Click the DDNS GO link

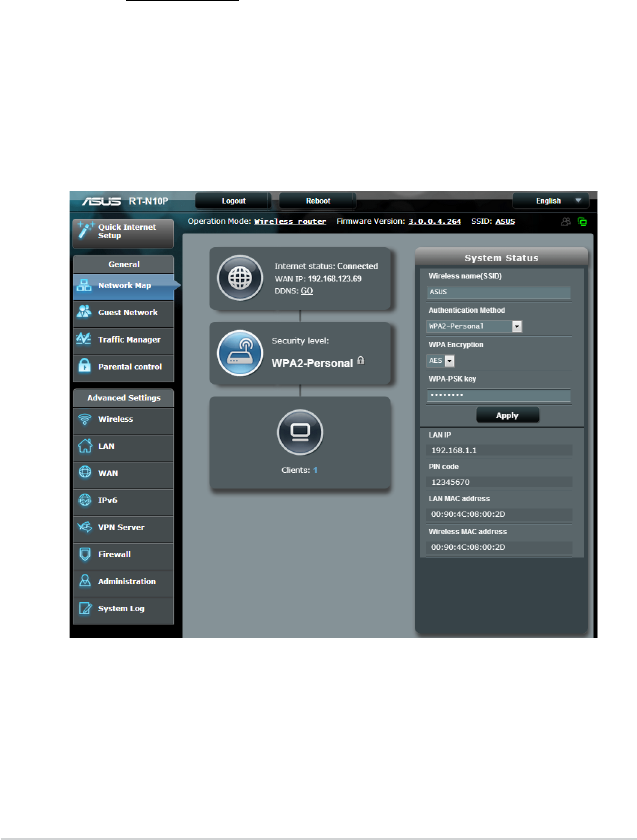(306, 291)
